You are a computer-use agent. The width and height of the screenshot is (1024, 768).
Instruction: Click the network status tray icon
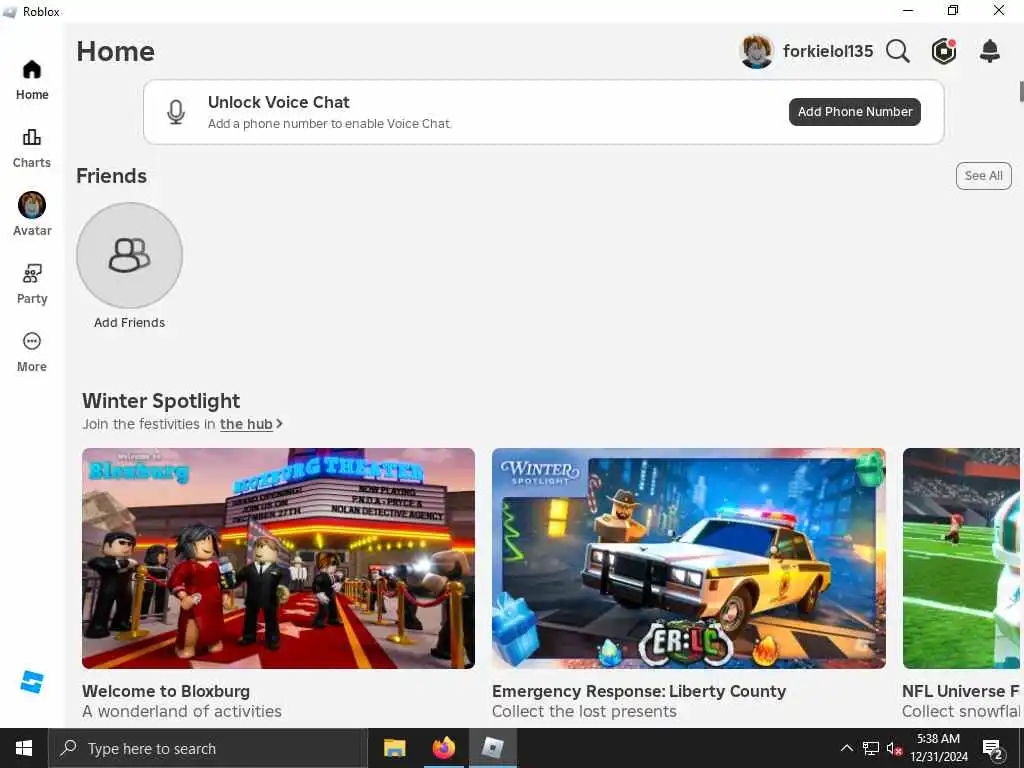(x=871, y=748)
